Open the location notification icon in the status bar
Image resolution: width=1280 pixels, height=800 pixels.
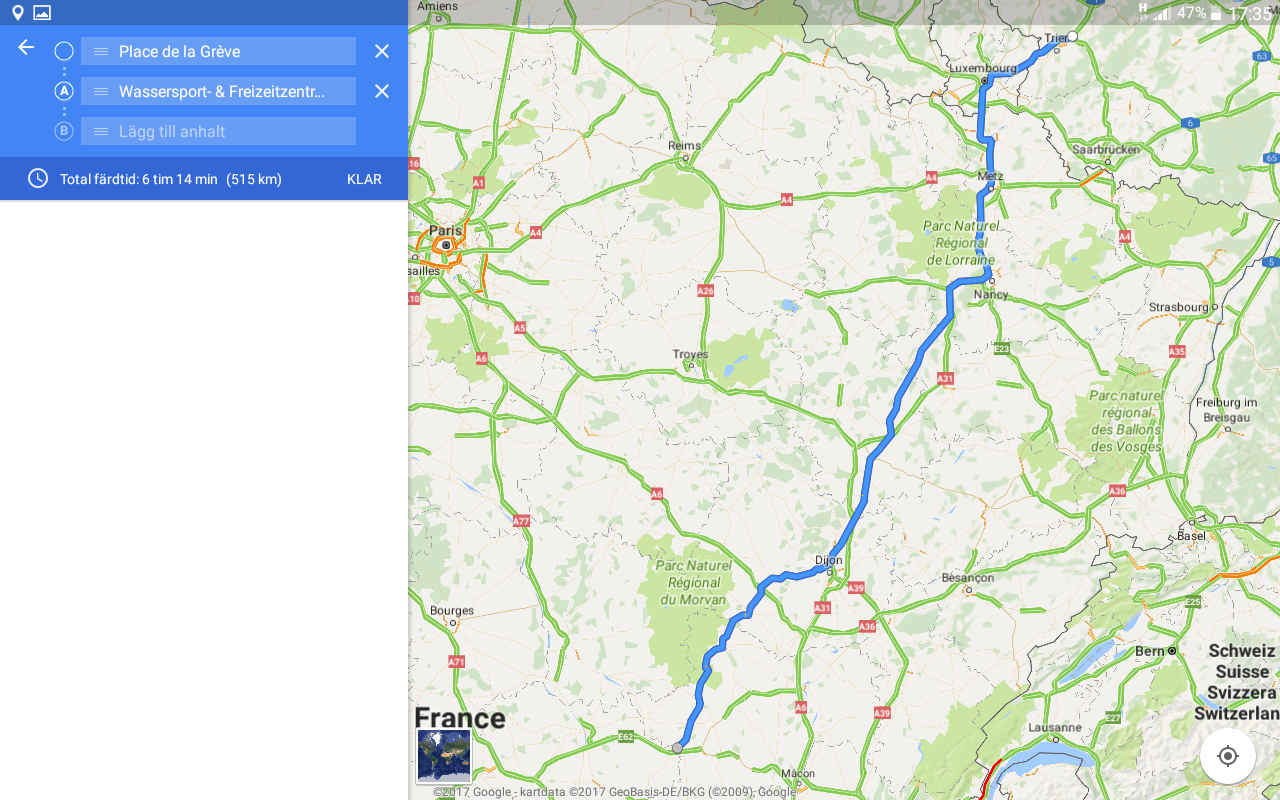[17, 12]
